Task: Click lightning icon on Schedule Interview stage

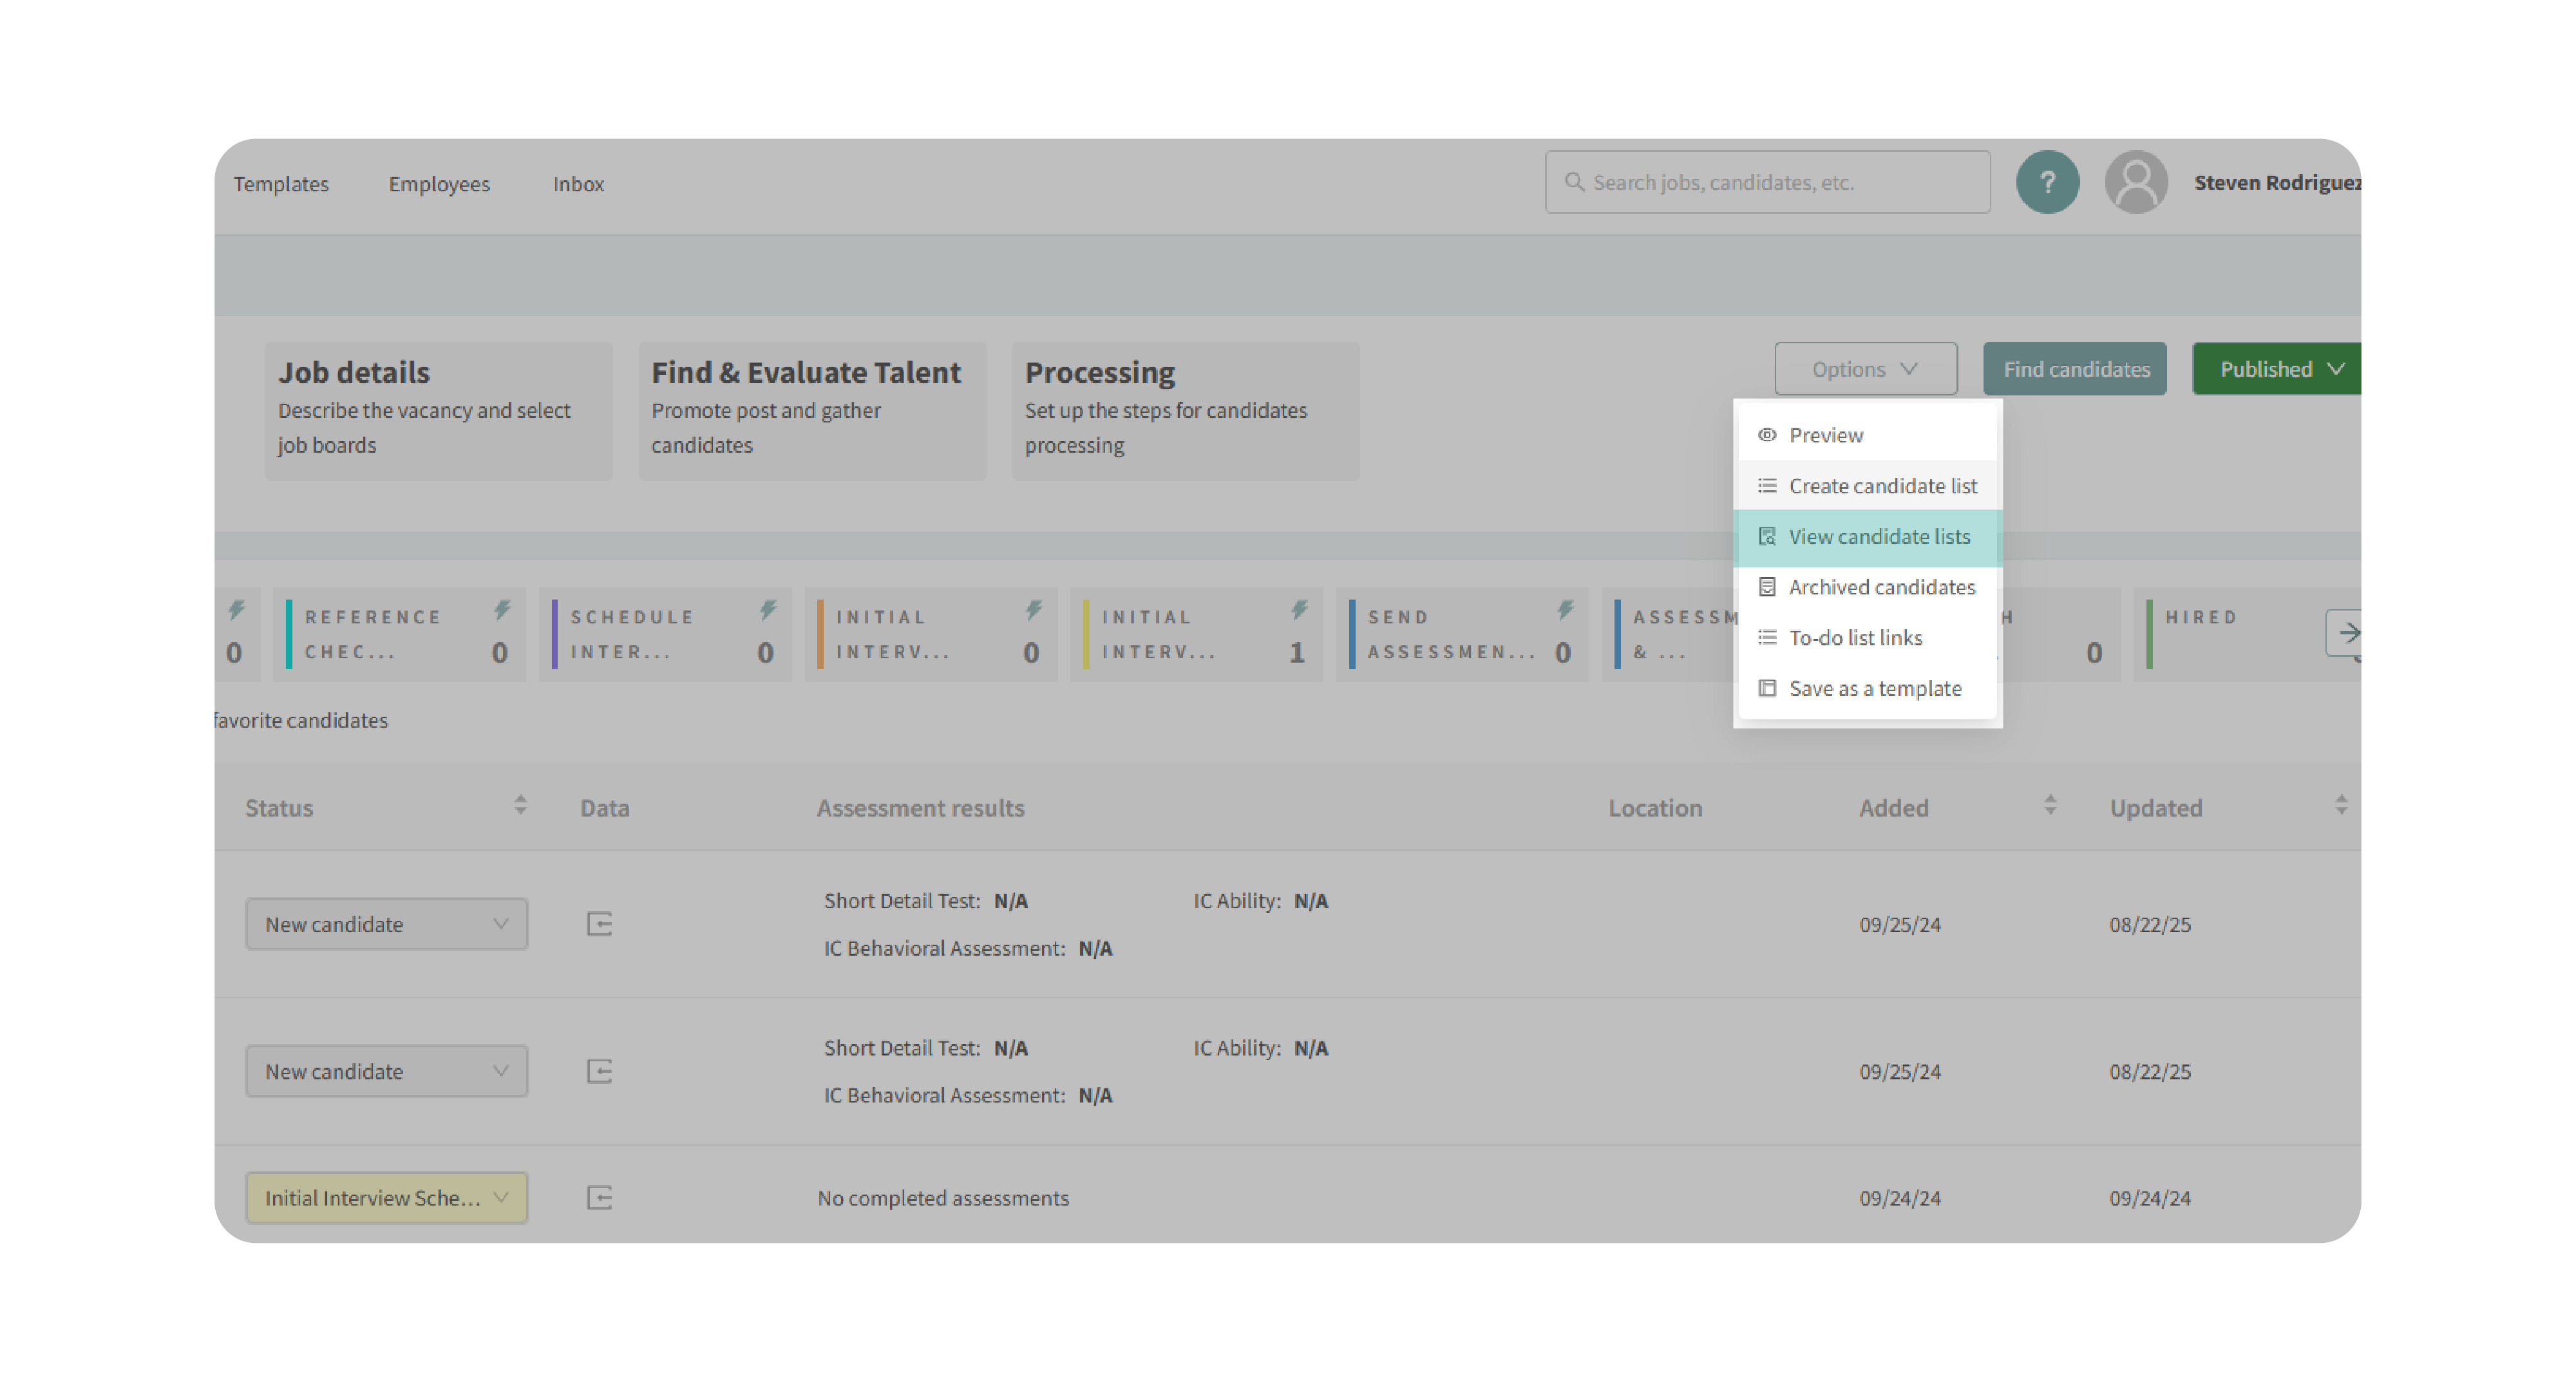Action: [x=767, y=610]
